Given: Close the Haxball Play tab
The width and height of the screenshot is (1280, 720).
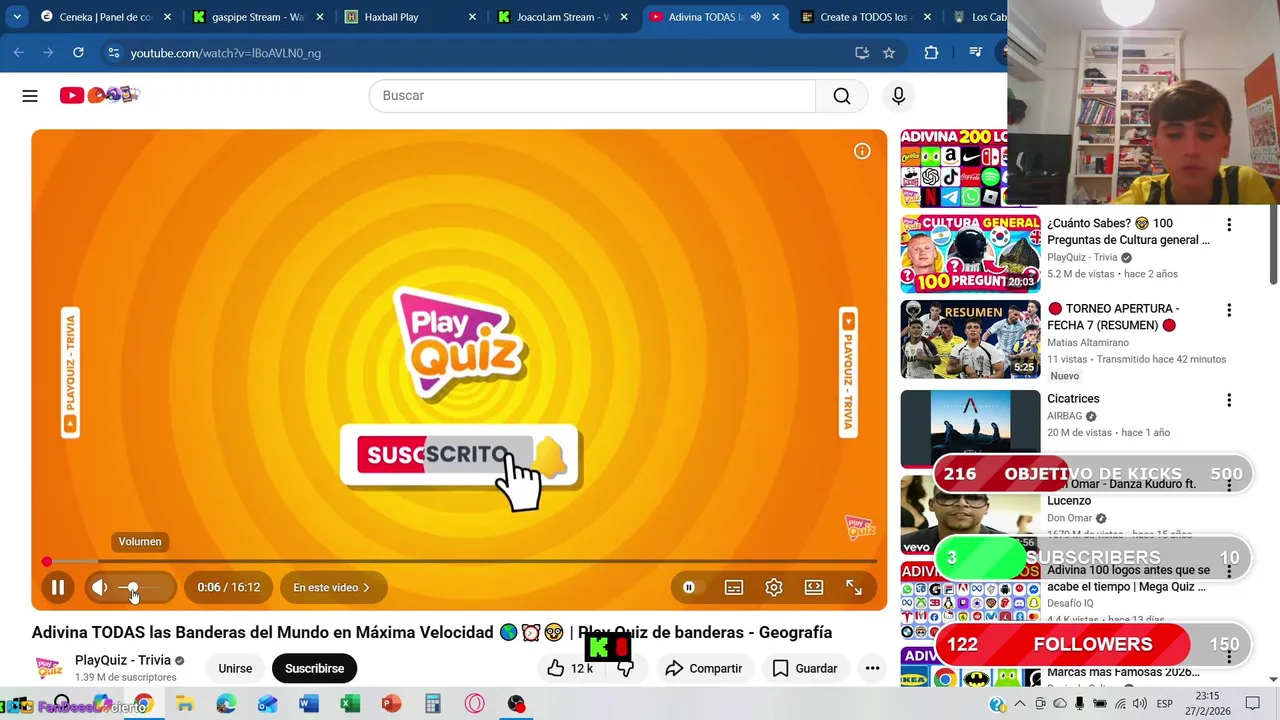Looking at the screenshot, I should point(471,17).
